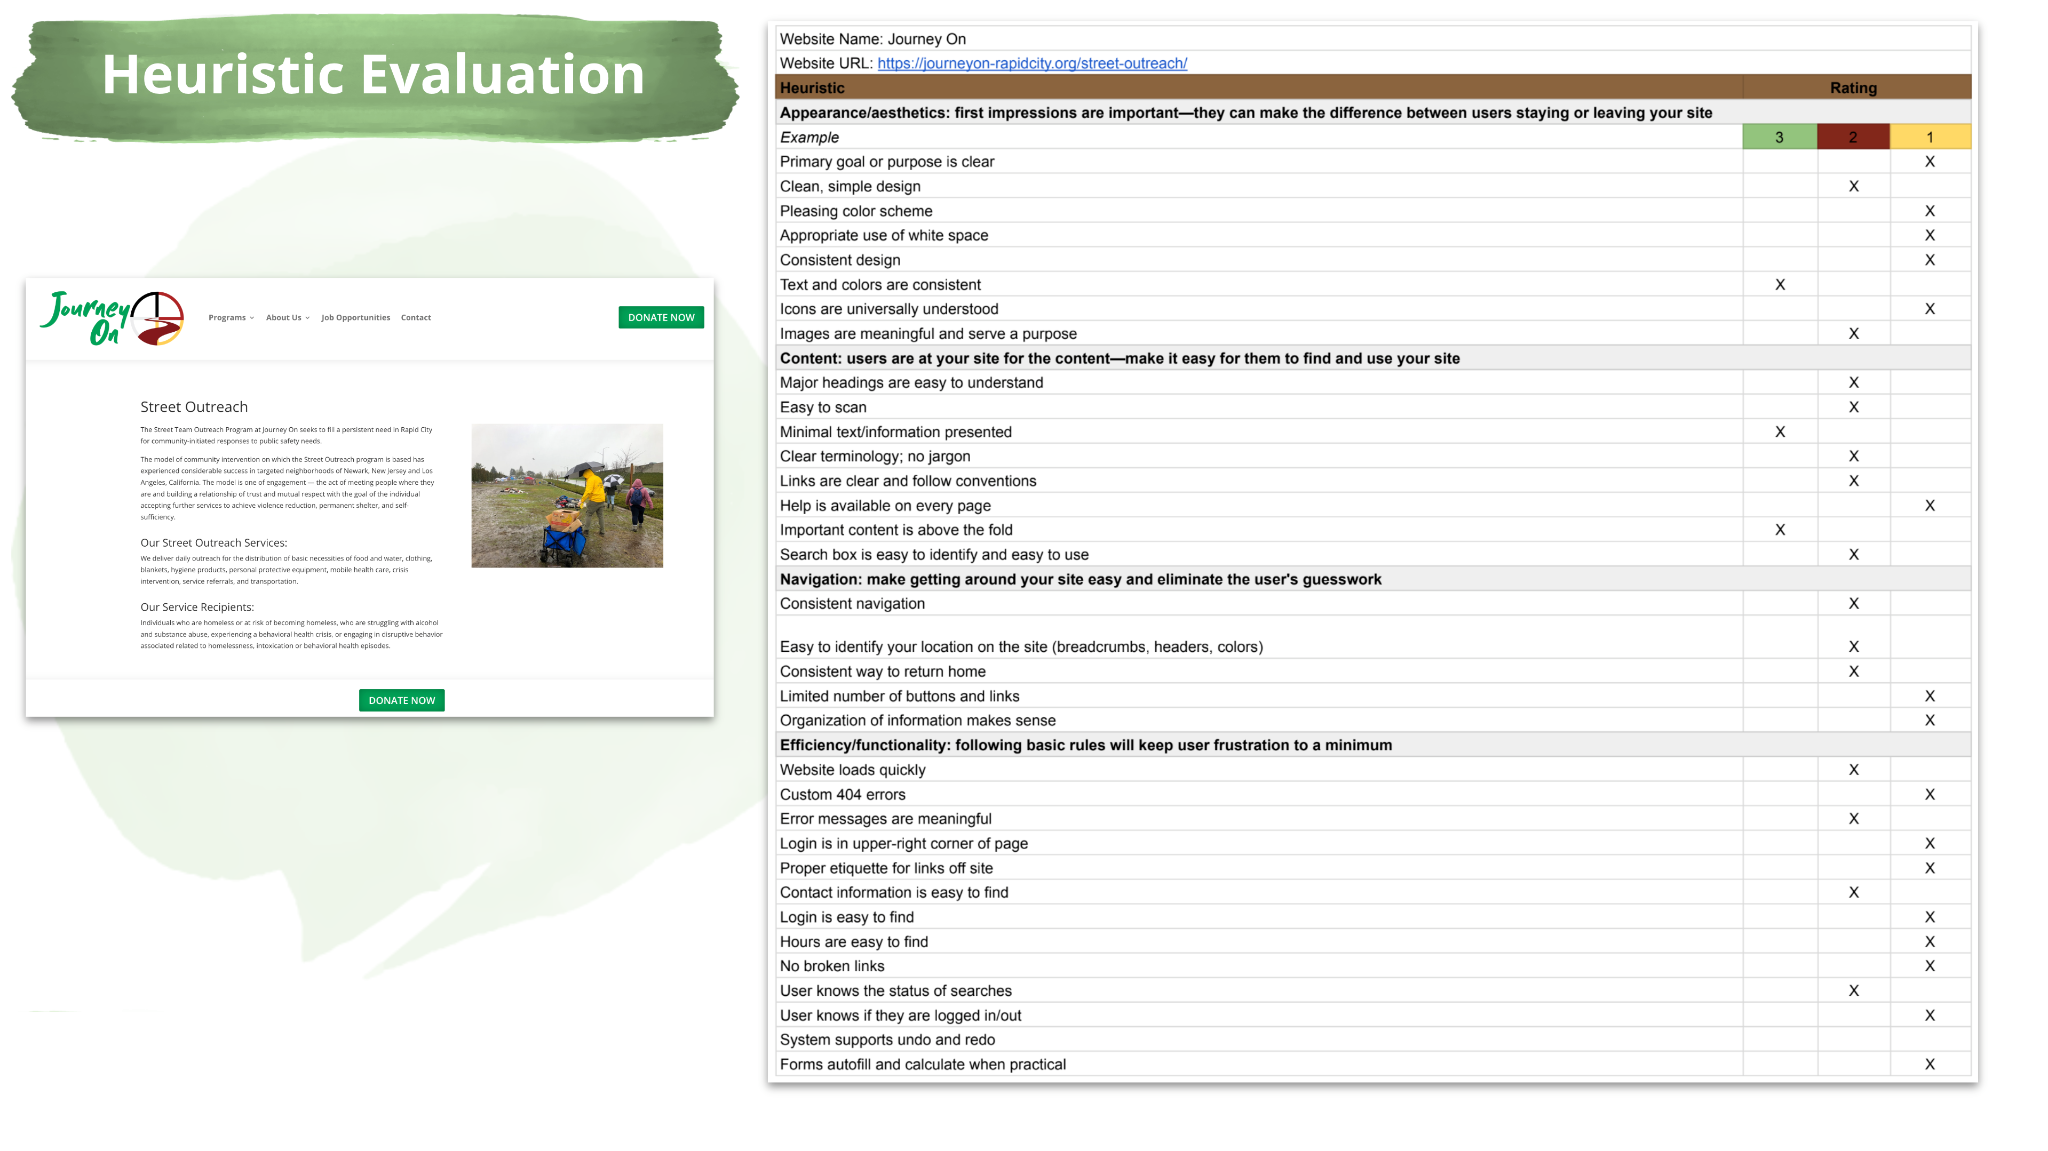Viewport: 2048px width, 1151px height.
Task: Open the journeyon-rapidcity.org street-outreach link
Action: pos(1032,63)
